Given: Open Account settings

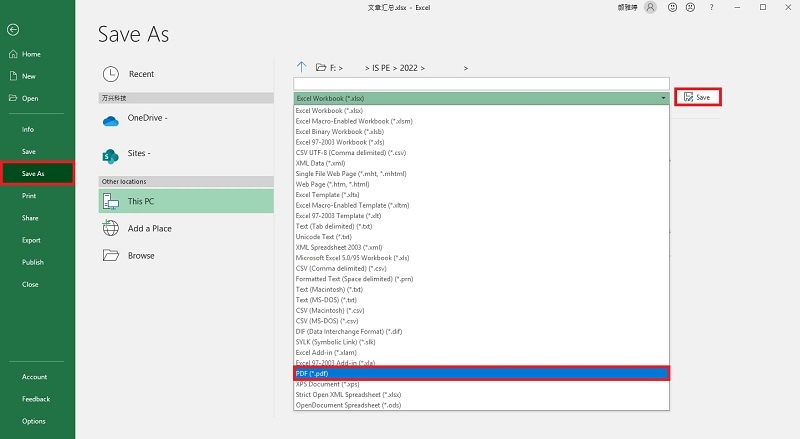Looking at the screenshot, I should 34,377.
